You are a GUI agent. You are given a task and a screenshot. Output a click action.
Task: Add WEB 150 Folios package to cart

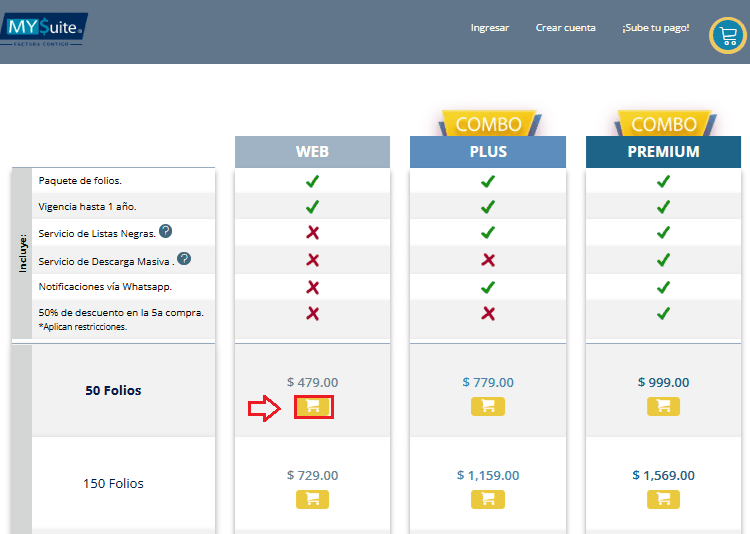312,500
